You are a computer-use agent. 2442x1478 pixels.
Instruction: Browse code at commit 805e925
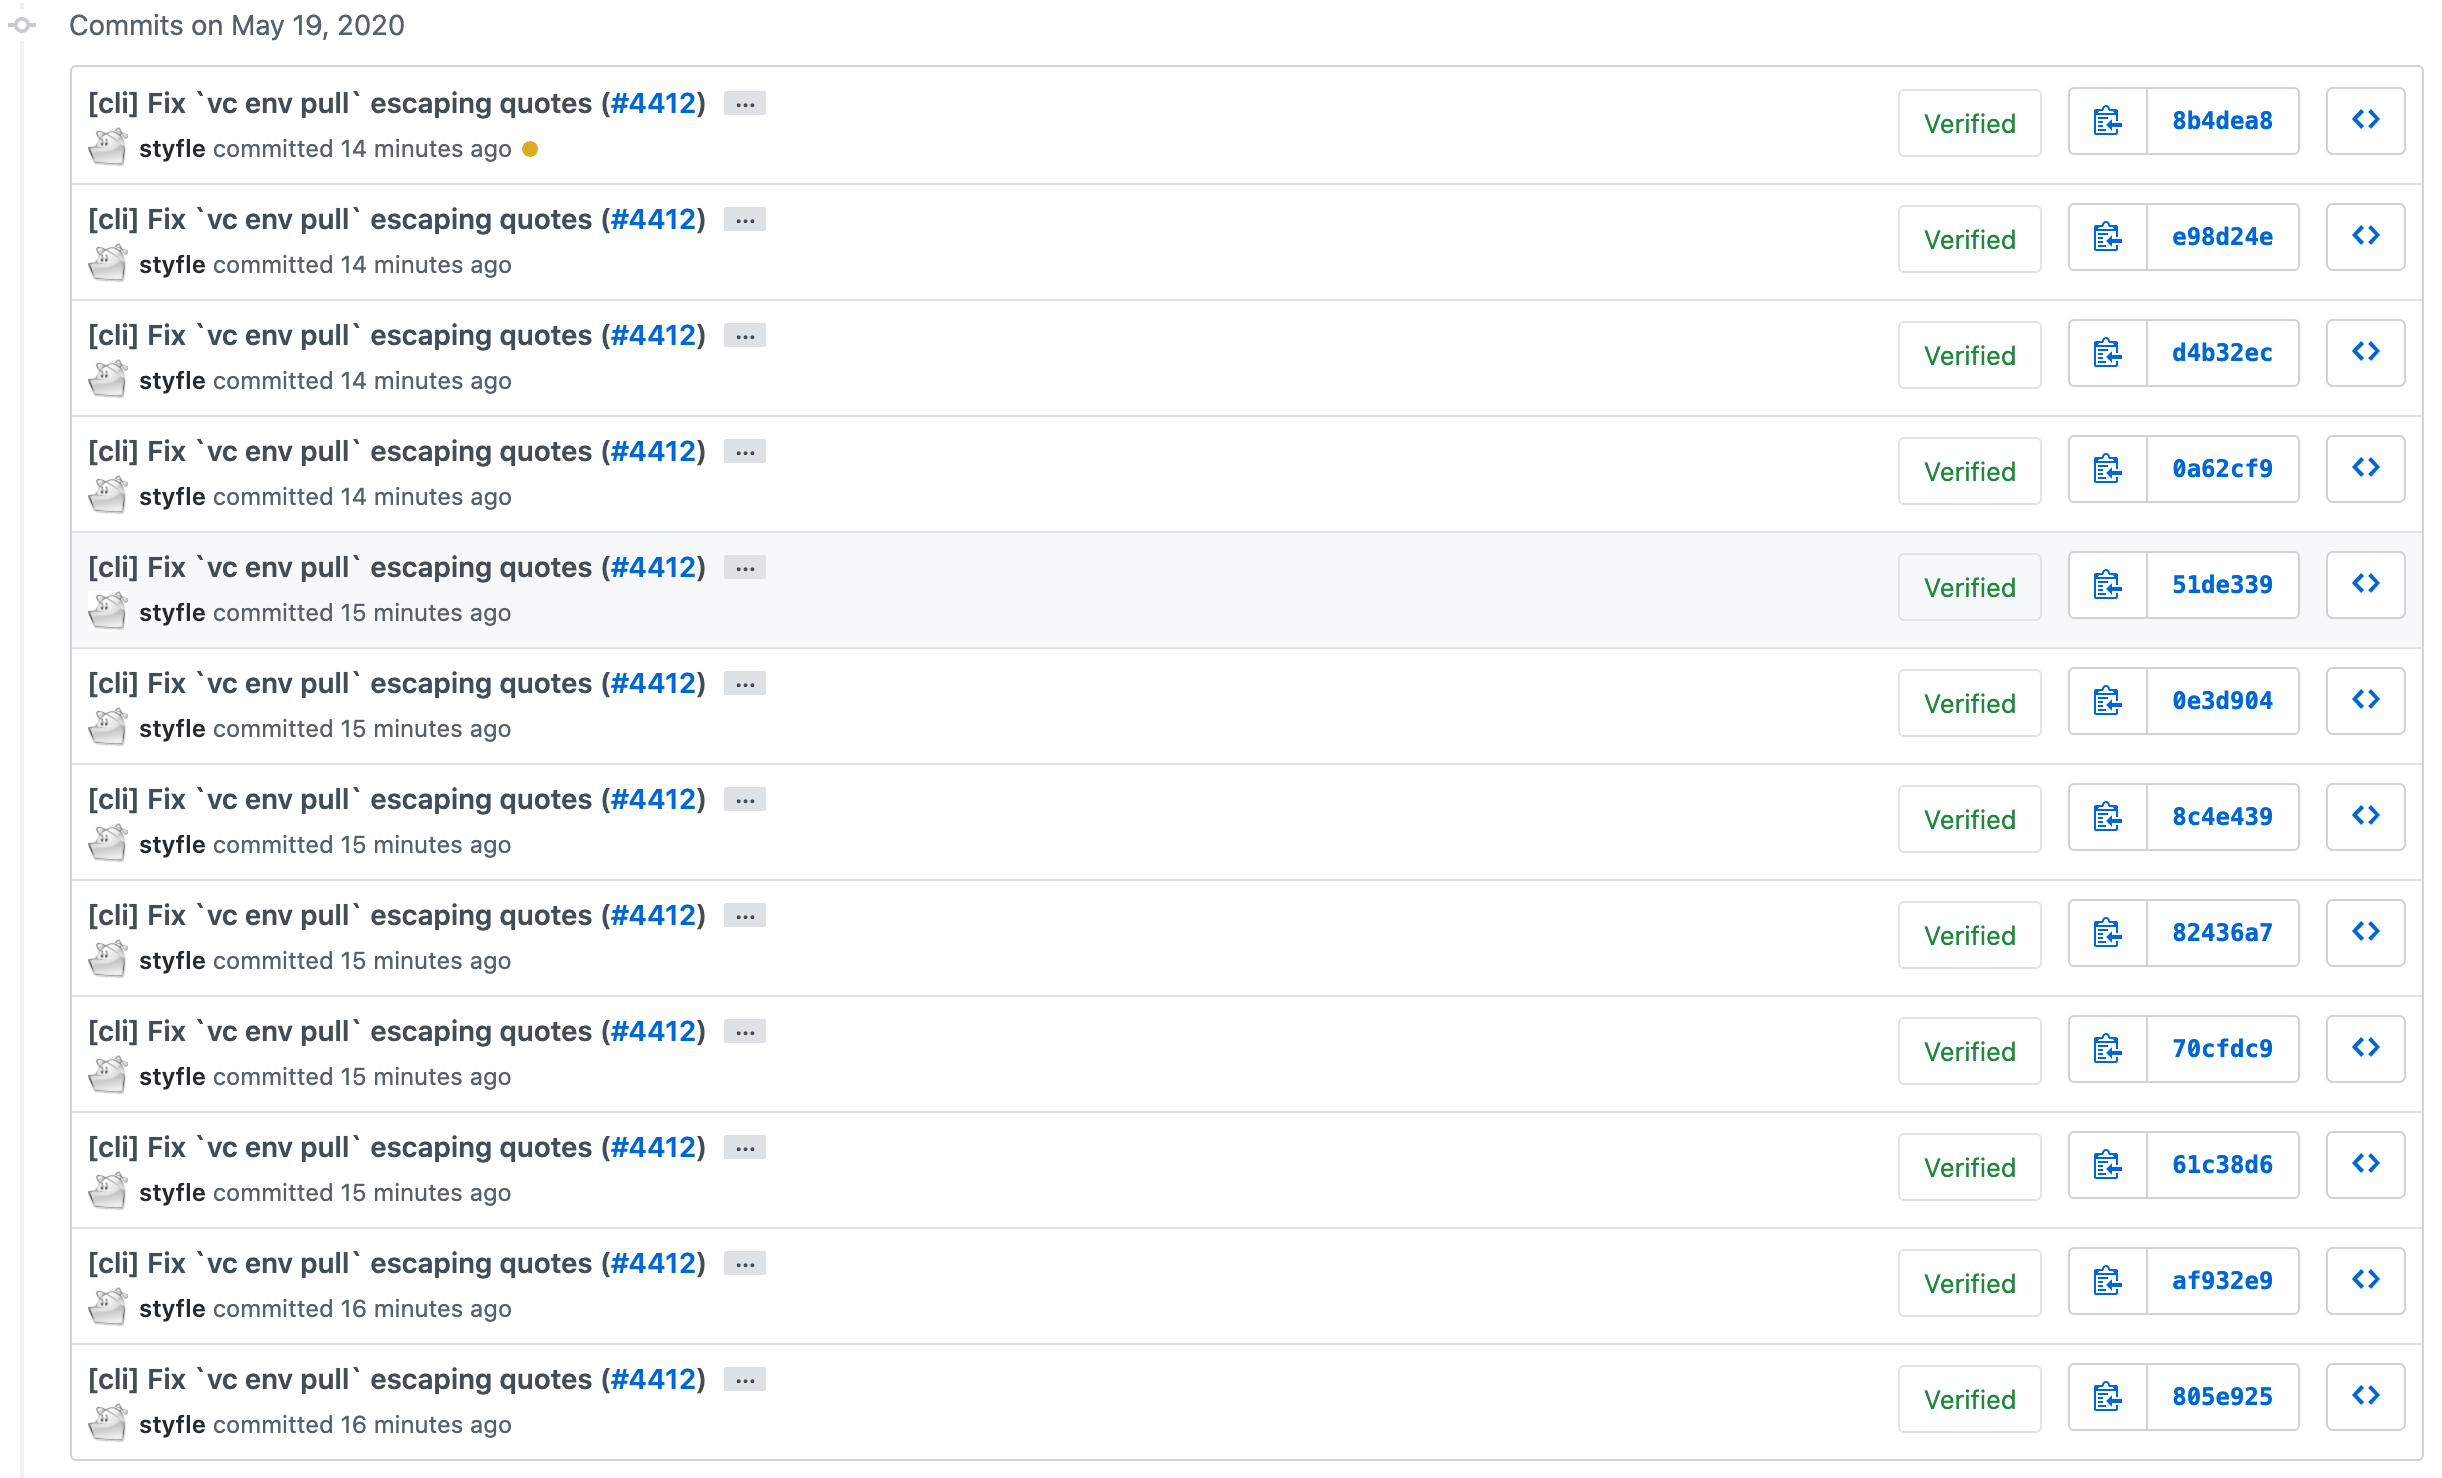tap(2365, 1396)
